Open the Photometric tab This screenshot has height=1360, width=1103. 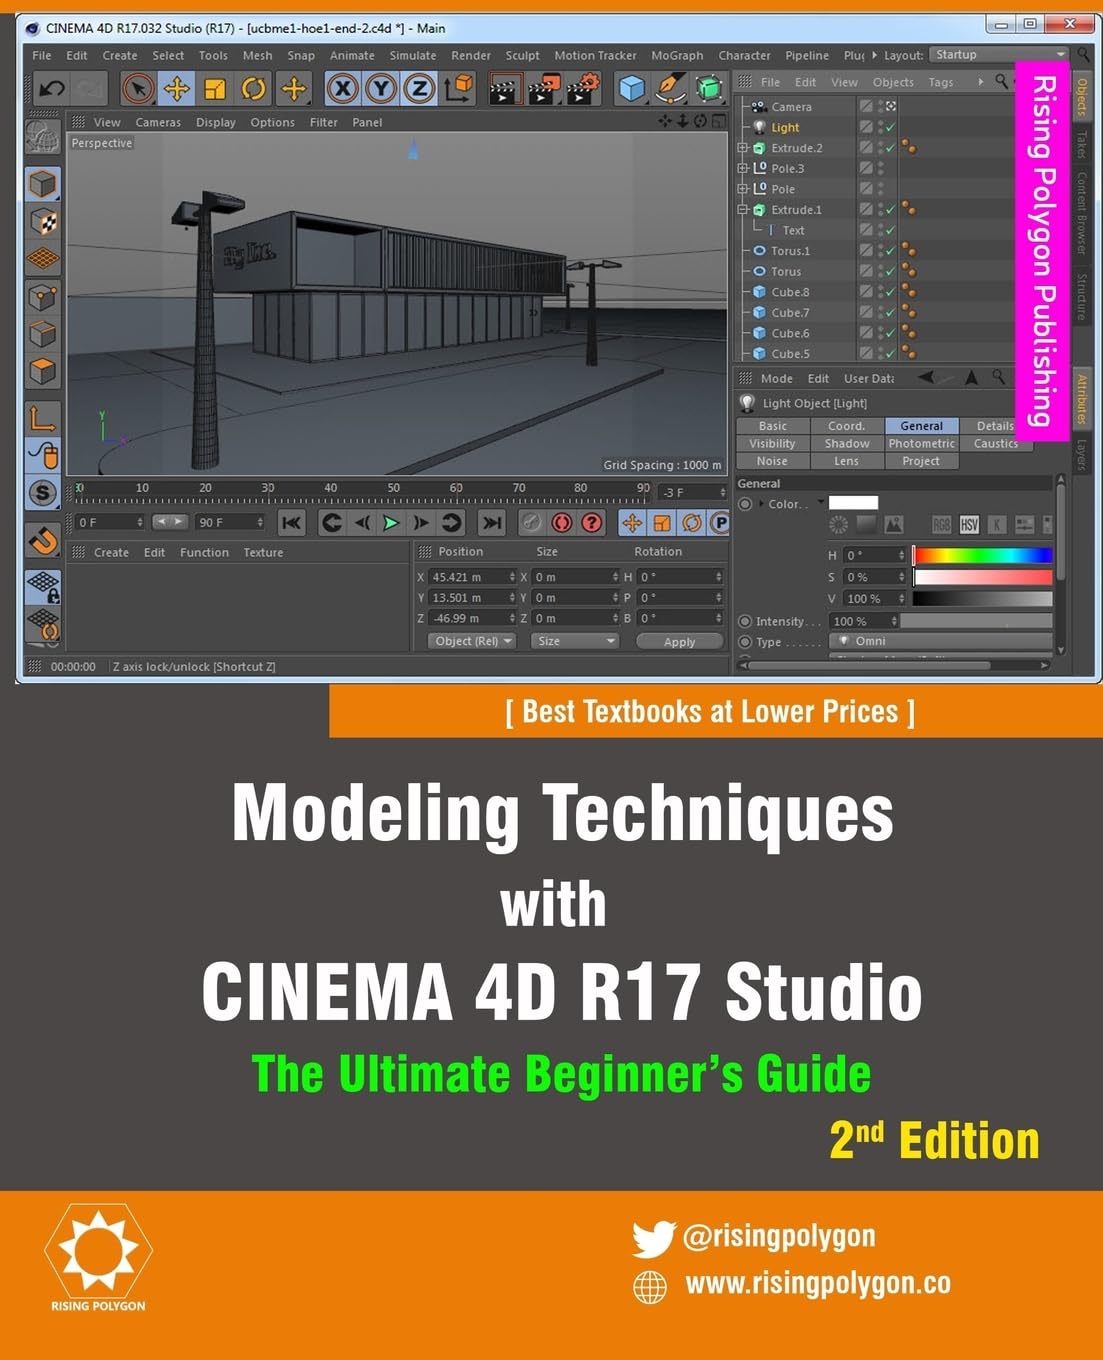pyautogui.click(x=921, y=444)
